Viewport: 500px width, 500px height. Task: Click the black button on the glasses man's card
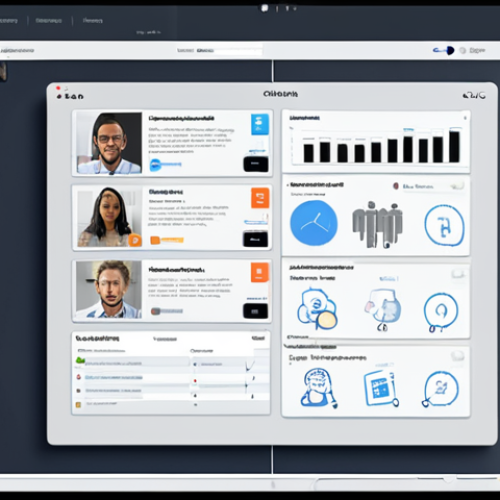(256, 164)
